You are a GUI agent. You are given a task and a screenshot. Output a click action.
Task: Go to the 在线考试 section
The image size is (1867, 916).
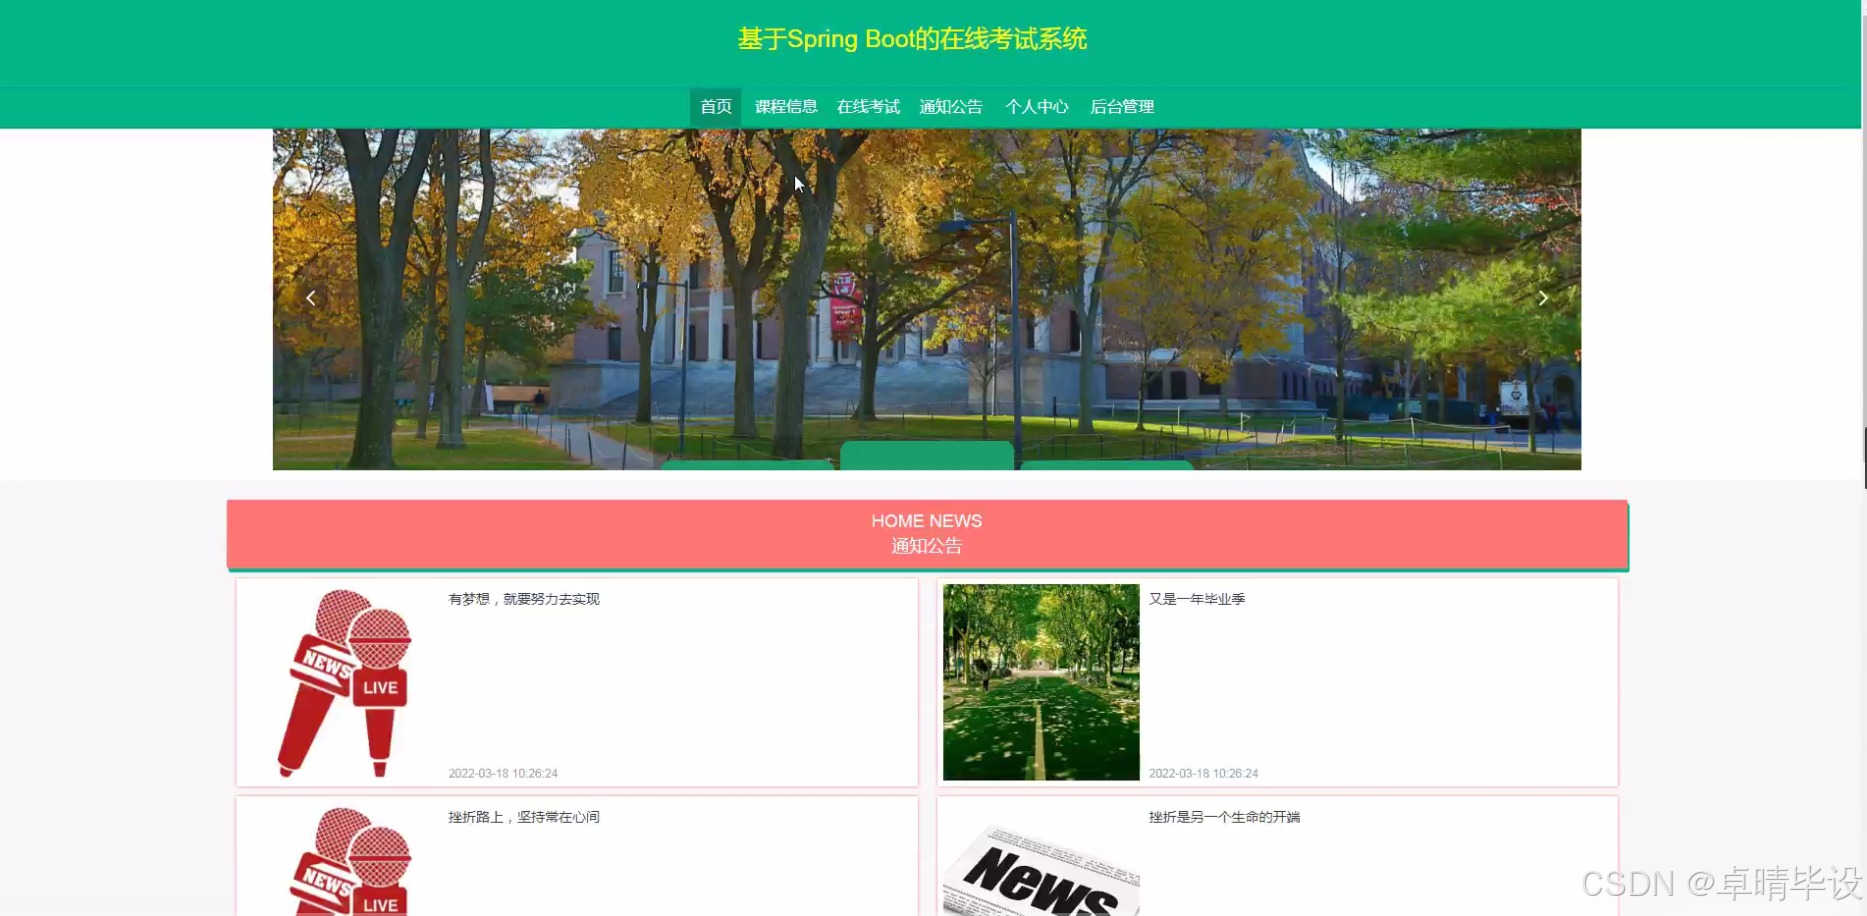click(x=867, y=106)
